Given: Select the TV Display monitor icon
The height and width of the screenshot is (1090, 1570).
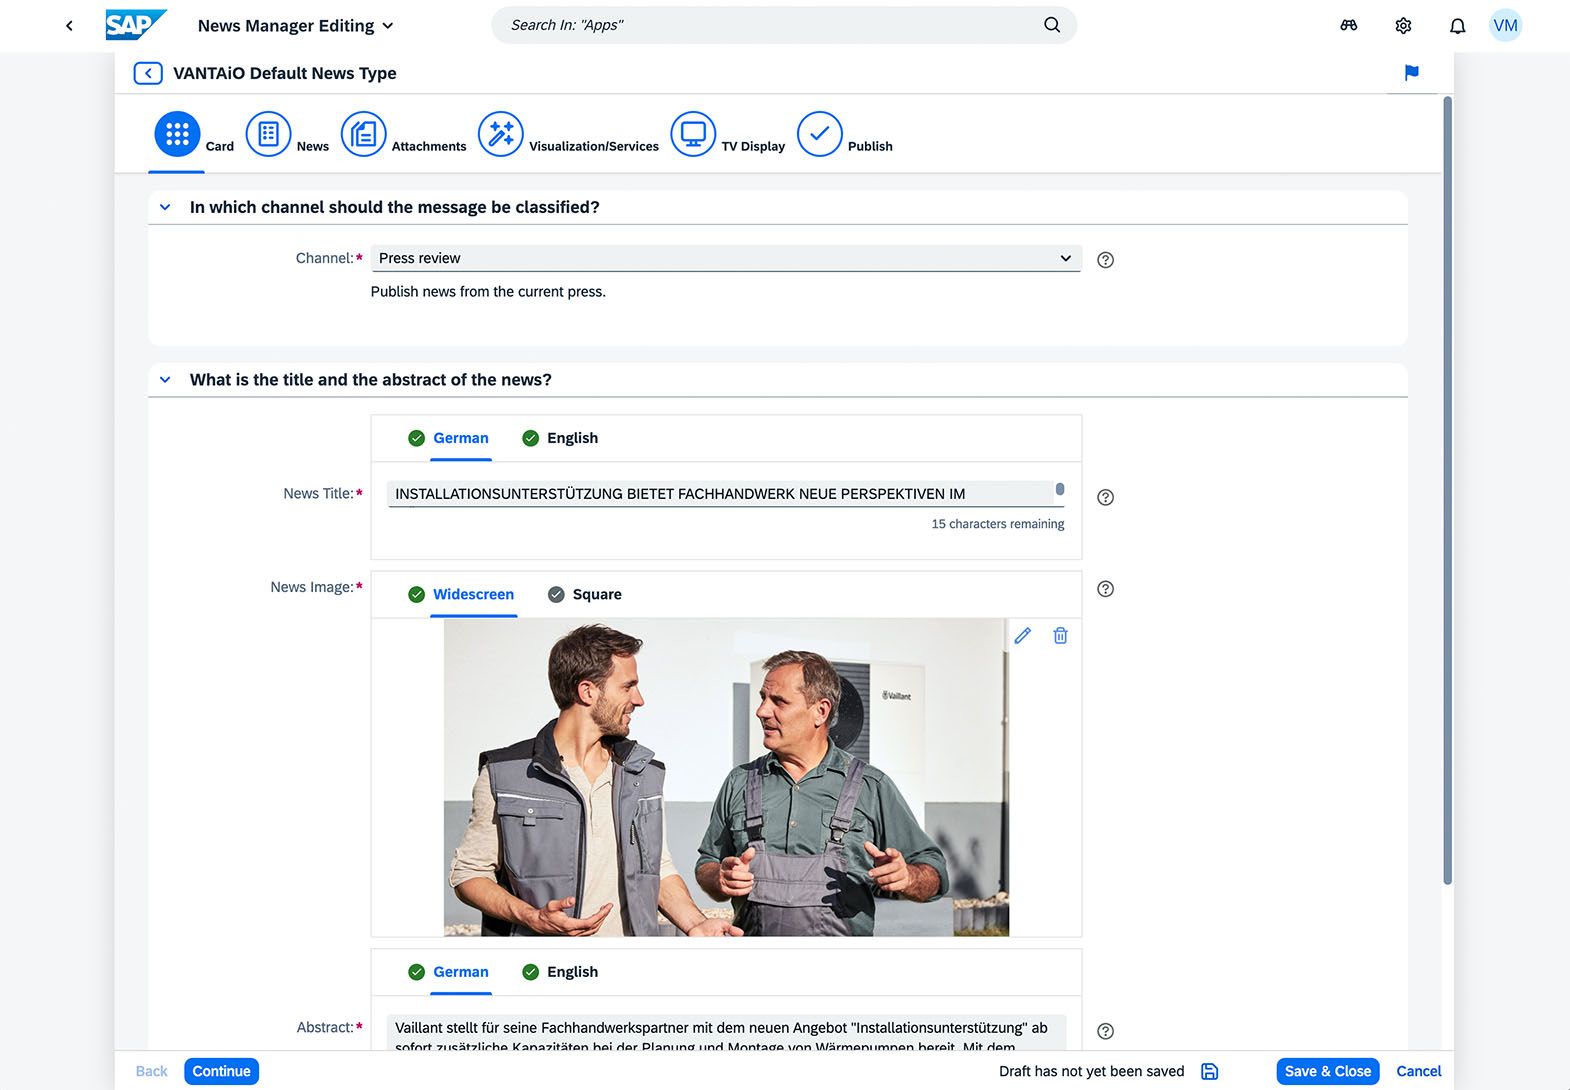Looking at the screenshot, I should 693,134.
